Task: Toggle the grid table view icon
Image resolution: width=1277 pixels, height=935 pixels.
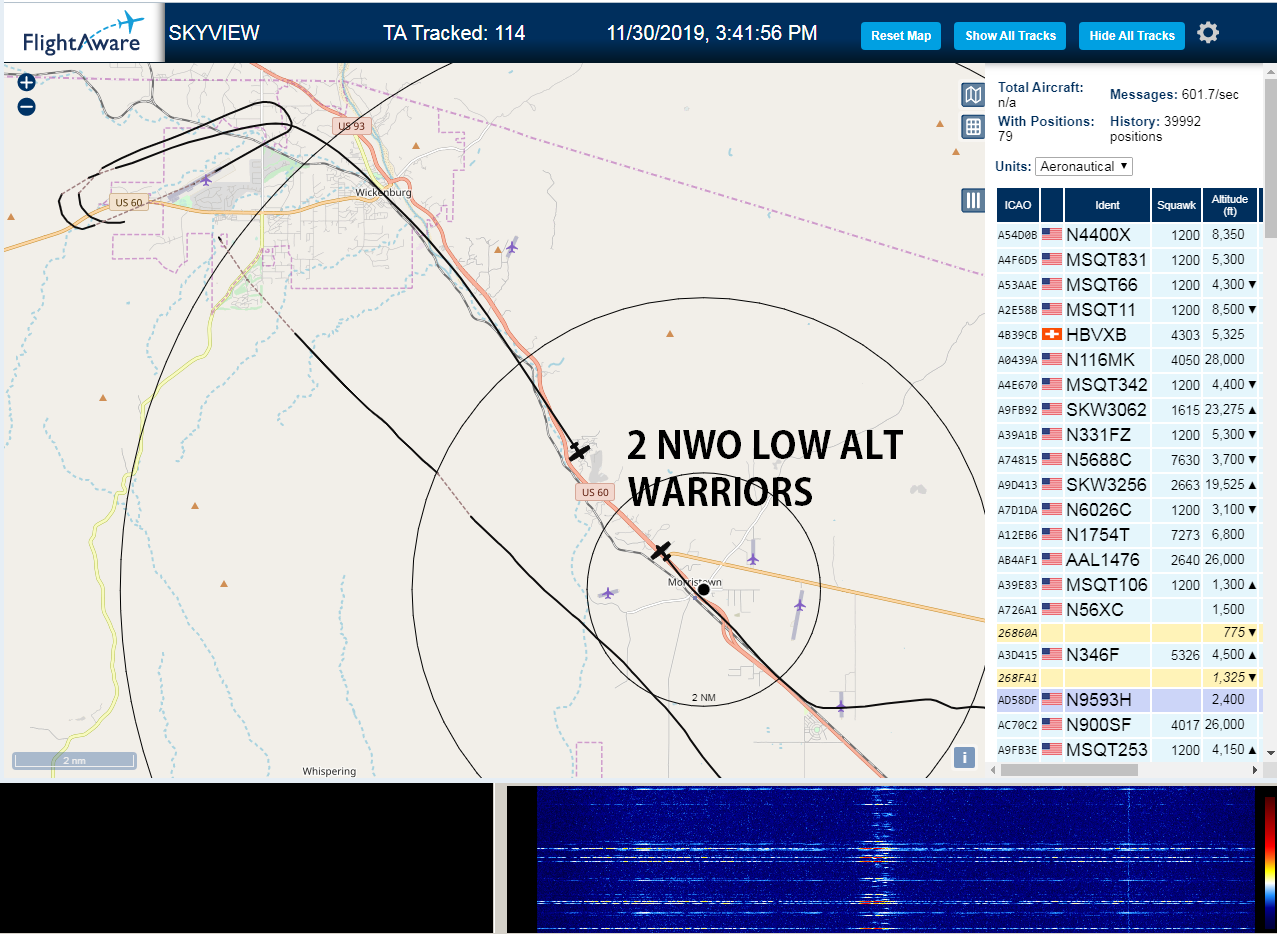Action: click(x=973, y=127)
